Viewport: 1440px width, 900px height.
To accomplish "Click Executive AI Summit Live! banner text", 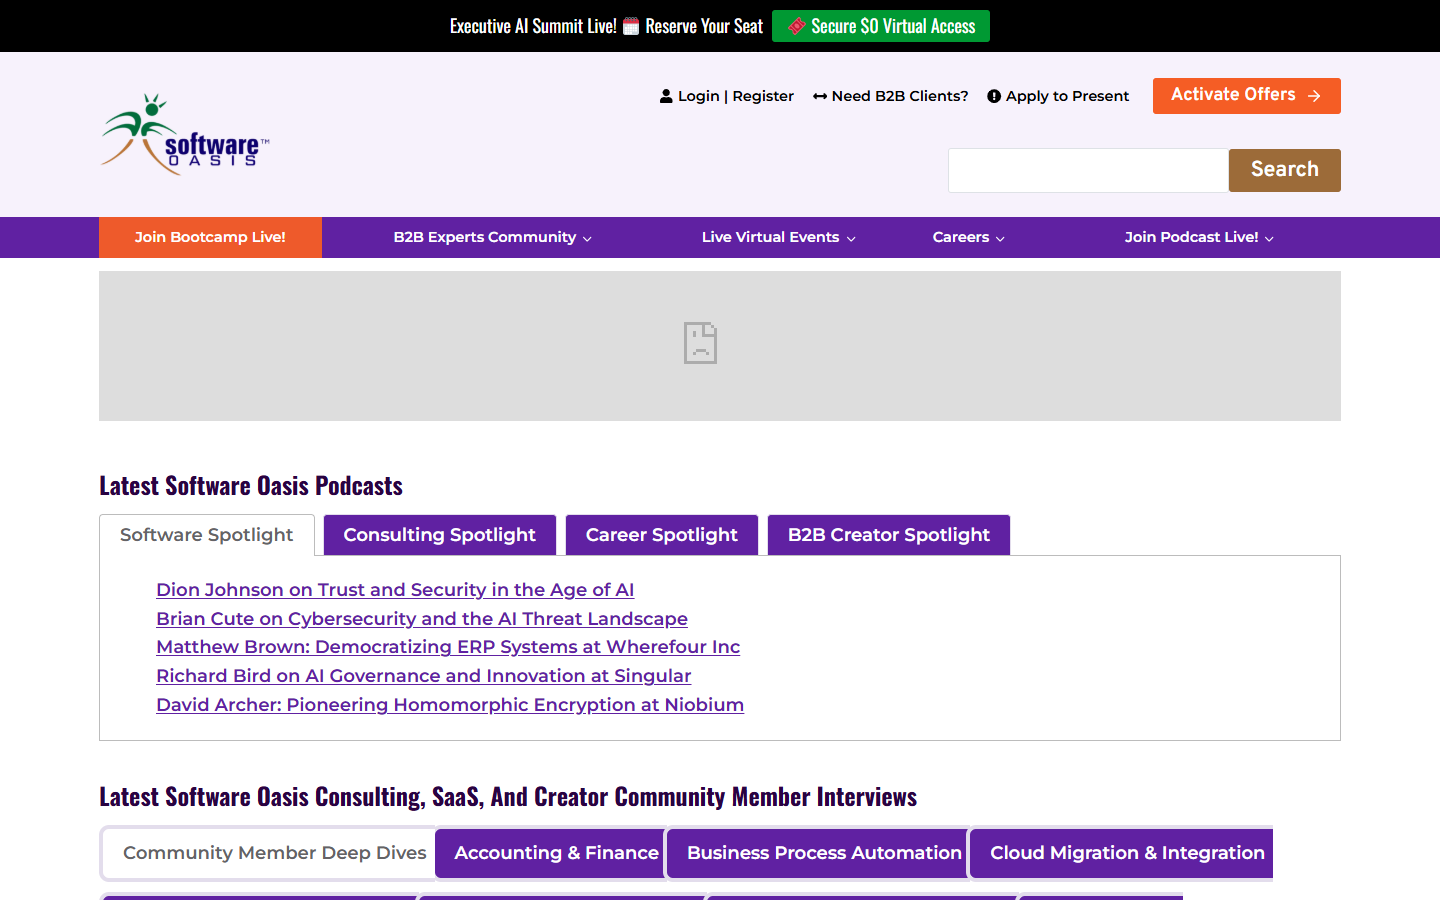I will [x=533, y=26].
